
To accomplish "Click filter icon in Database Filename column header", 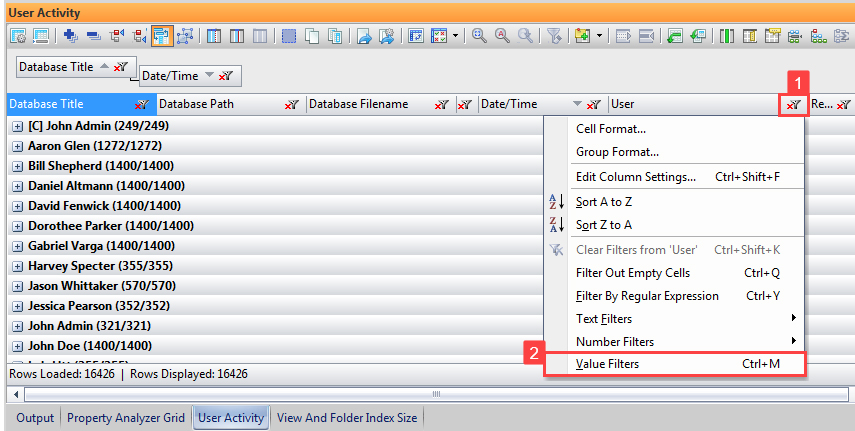I will click(442, 104).
